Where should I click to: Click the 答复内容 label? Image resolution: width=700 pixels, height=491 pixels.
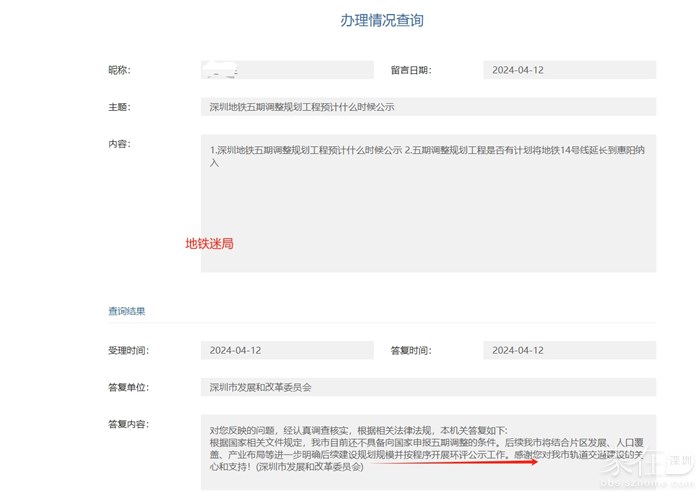(126, 424)
